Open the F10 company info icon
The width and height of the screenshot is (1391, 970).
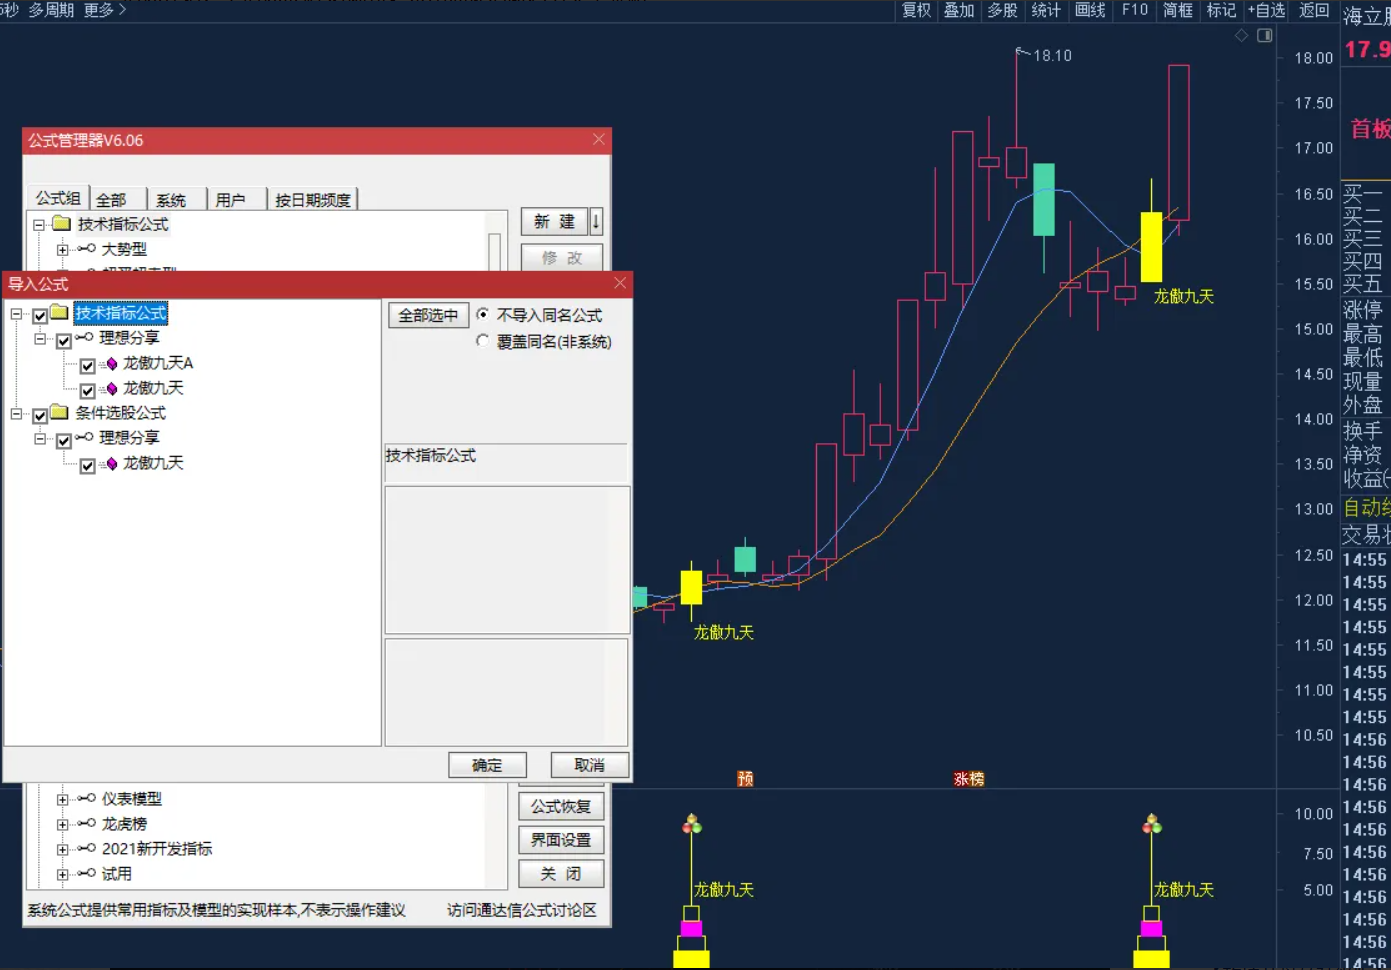(x=1133, y=11)
